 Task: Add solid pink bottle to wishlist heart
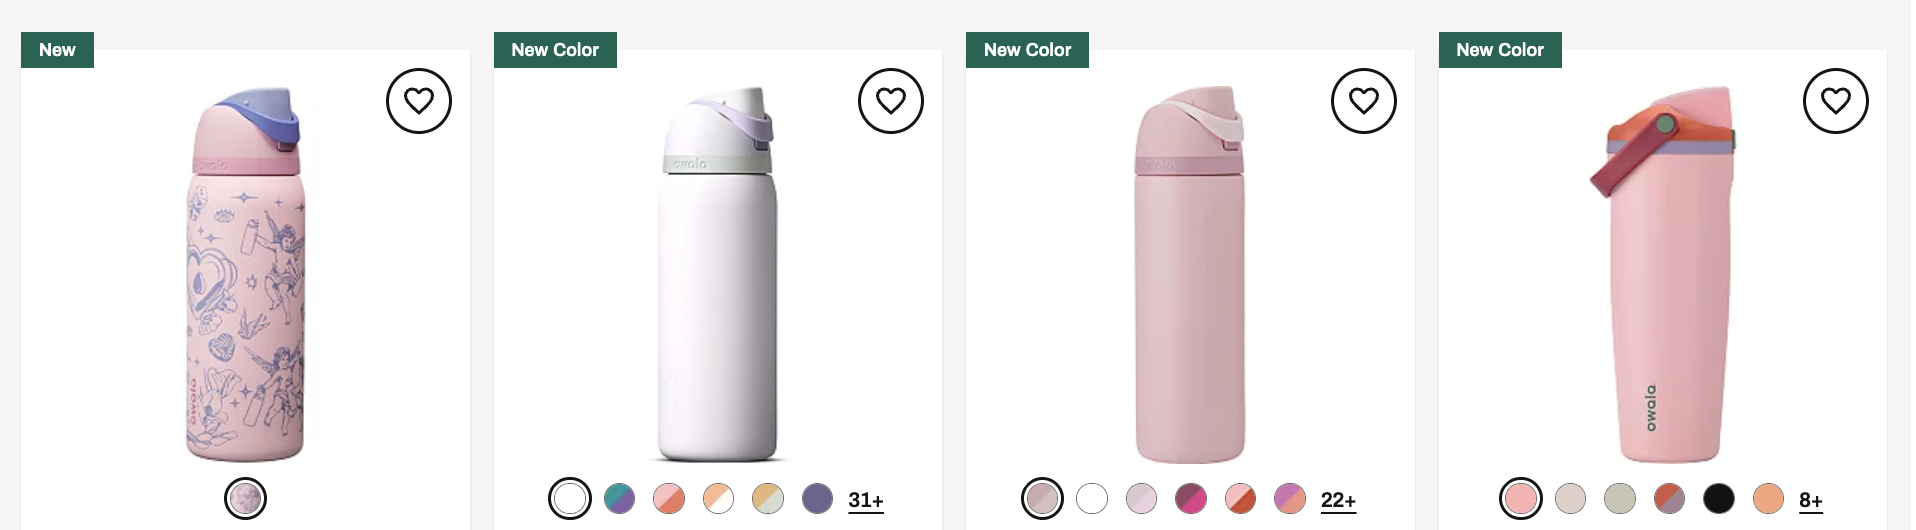1364,101
